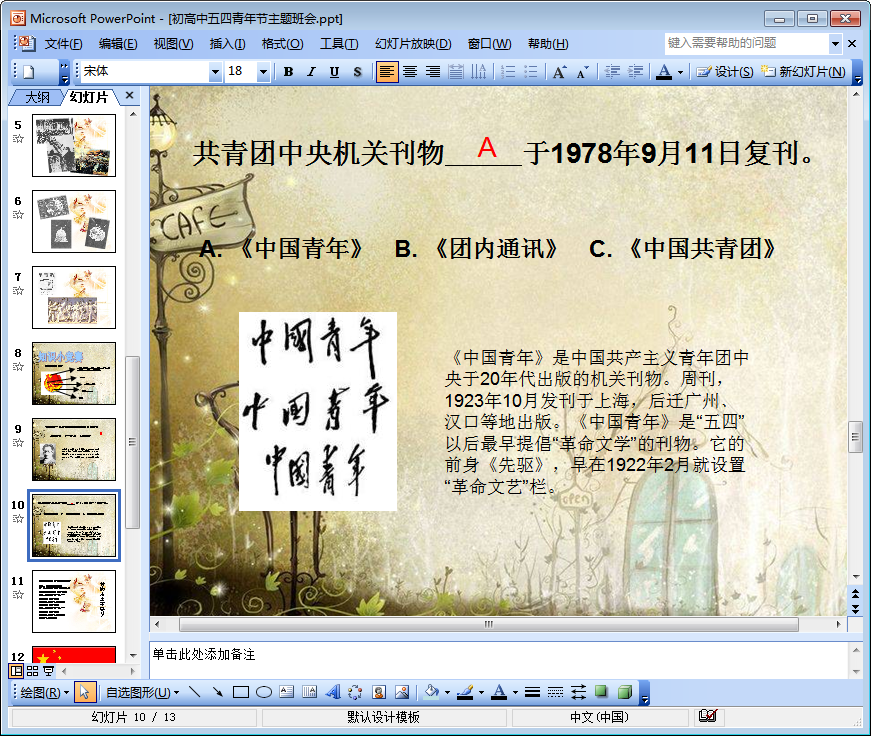Toggle the Select Objects pointer tool
Viewport: 871px width, 736px height.
pyautogui.click(x=84, y=692)
